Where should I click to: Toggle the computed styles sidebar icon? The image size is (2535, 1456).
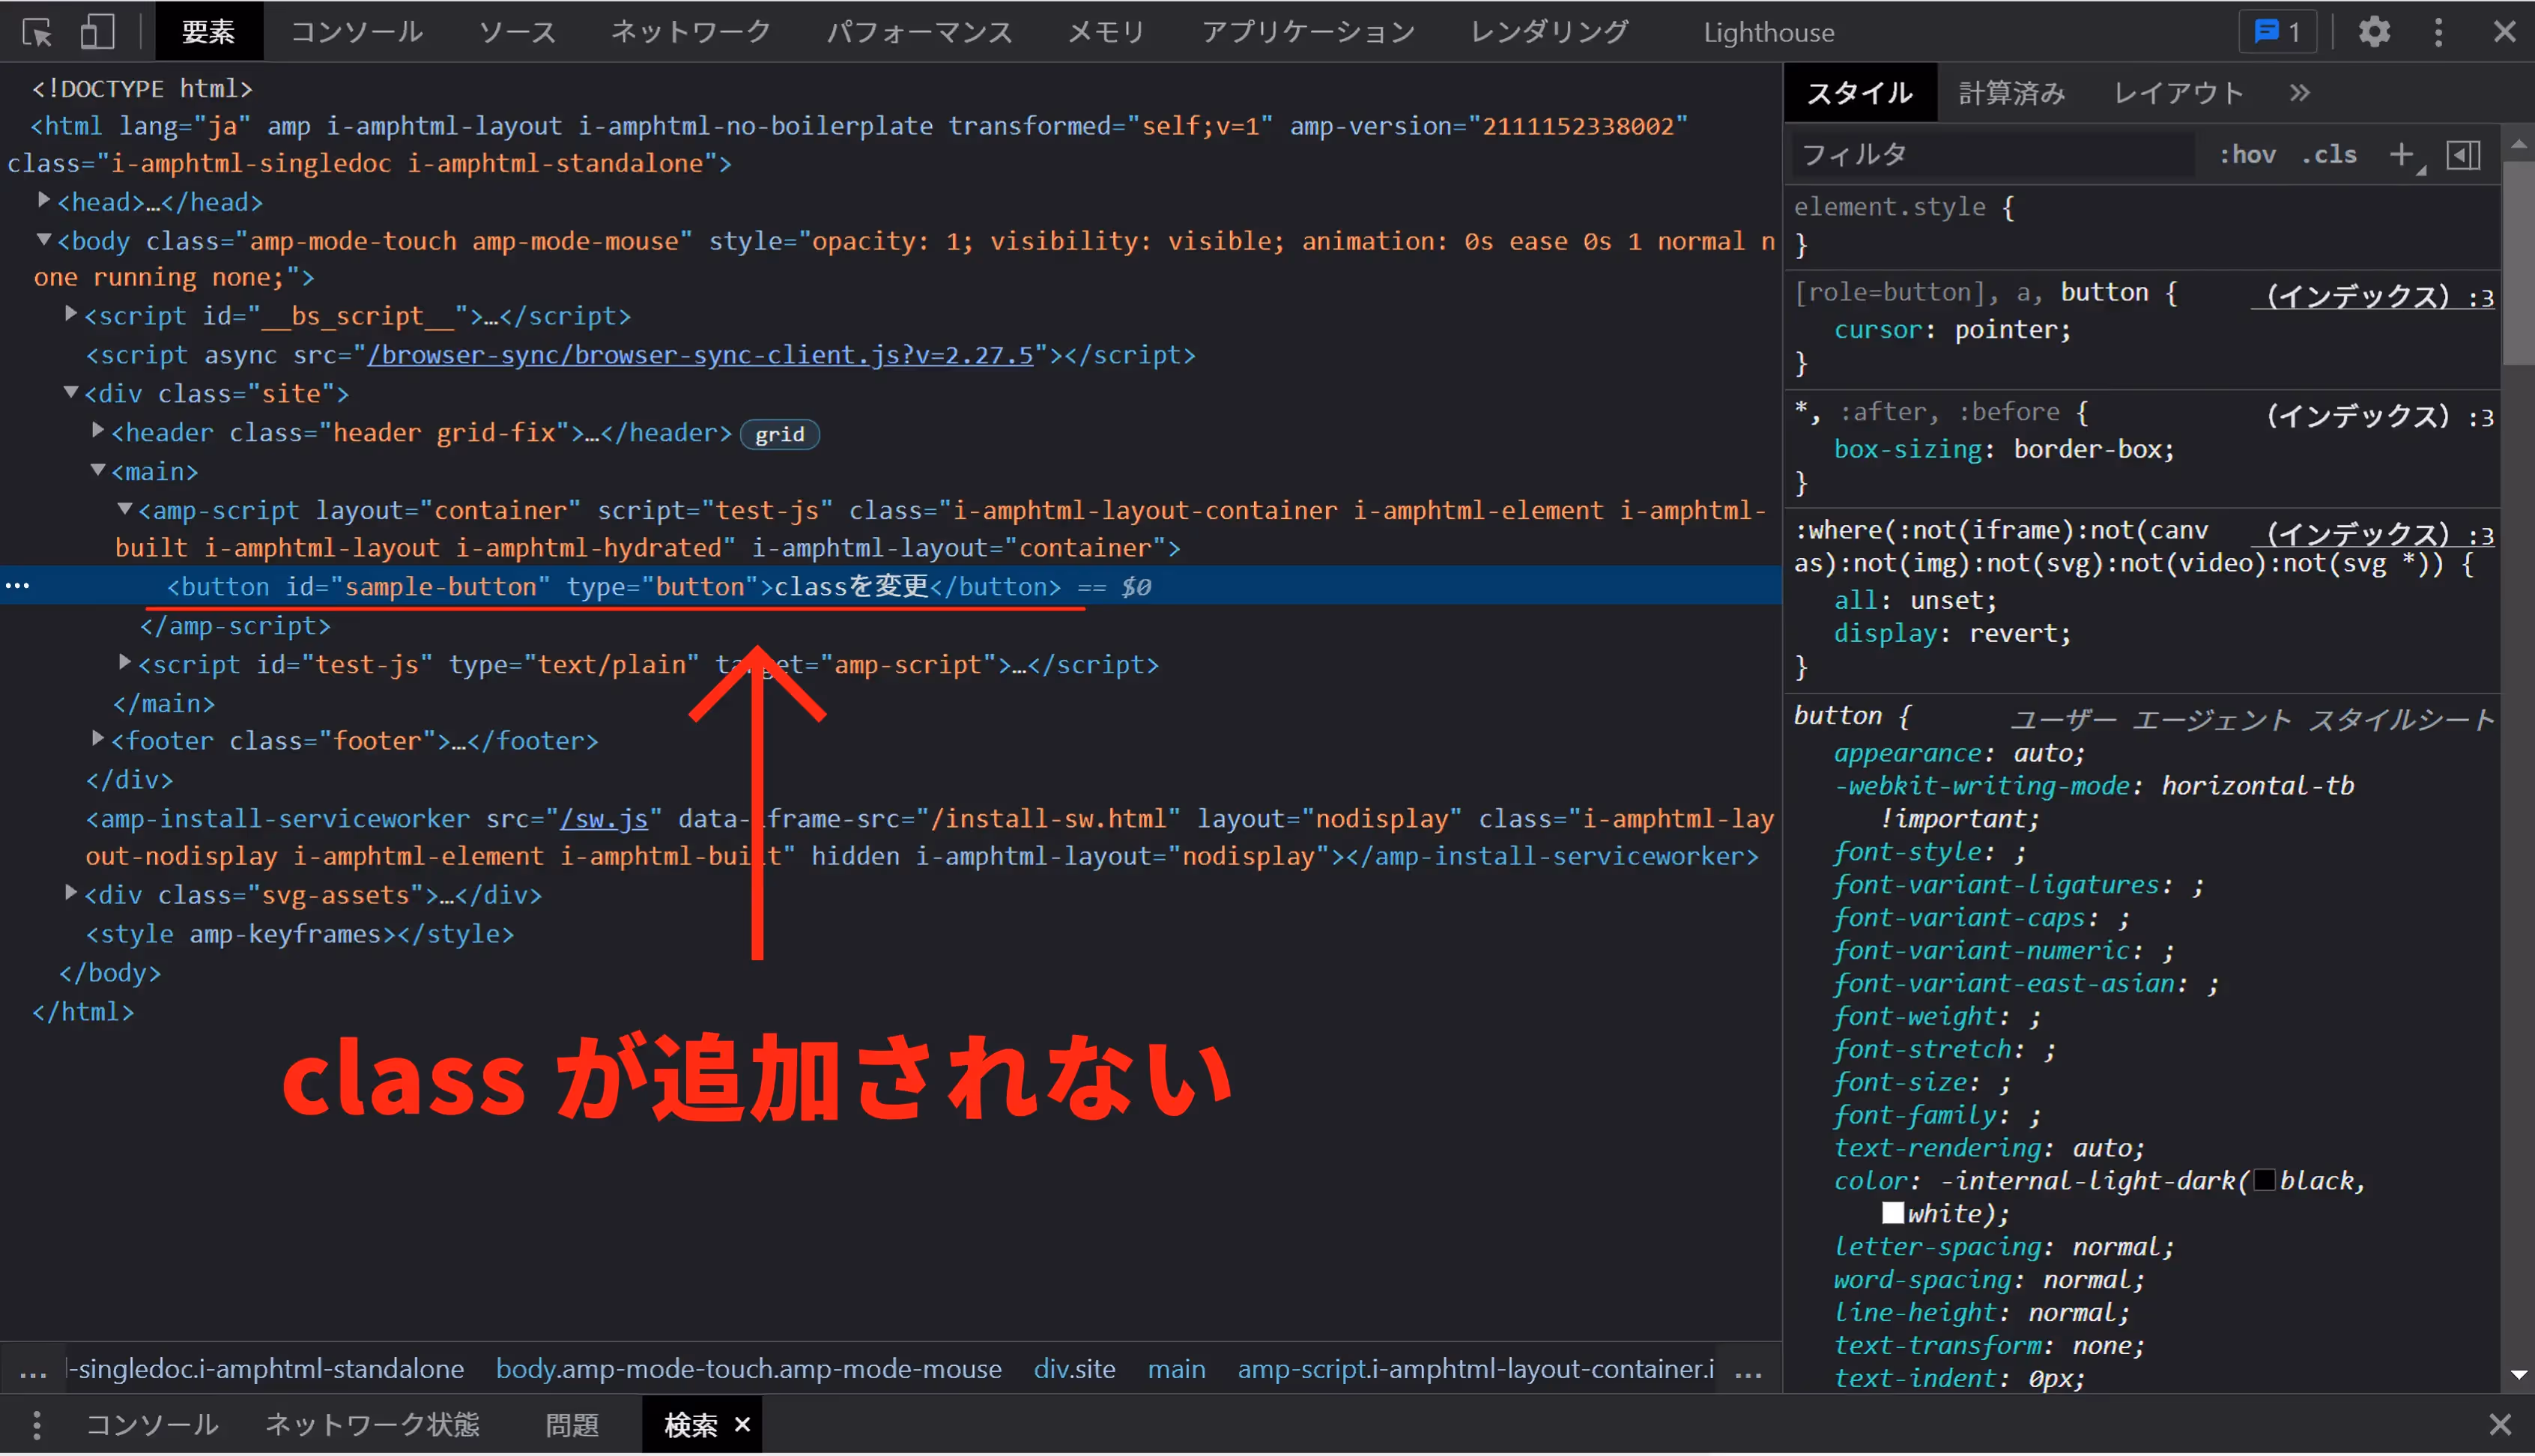(2463, 155)
